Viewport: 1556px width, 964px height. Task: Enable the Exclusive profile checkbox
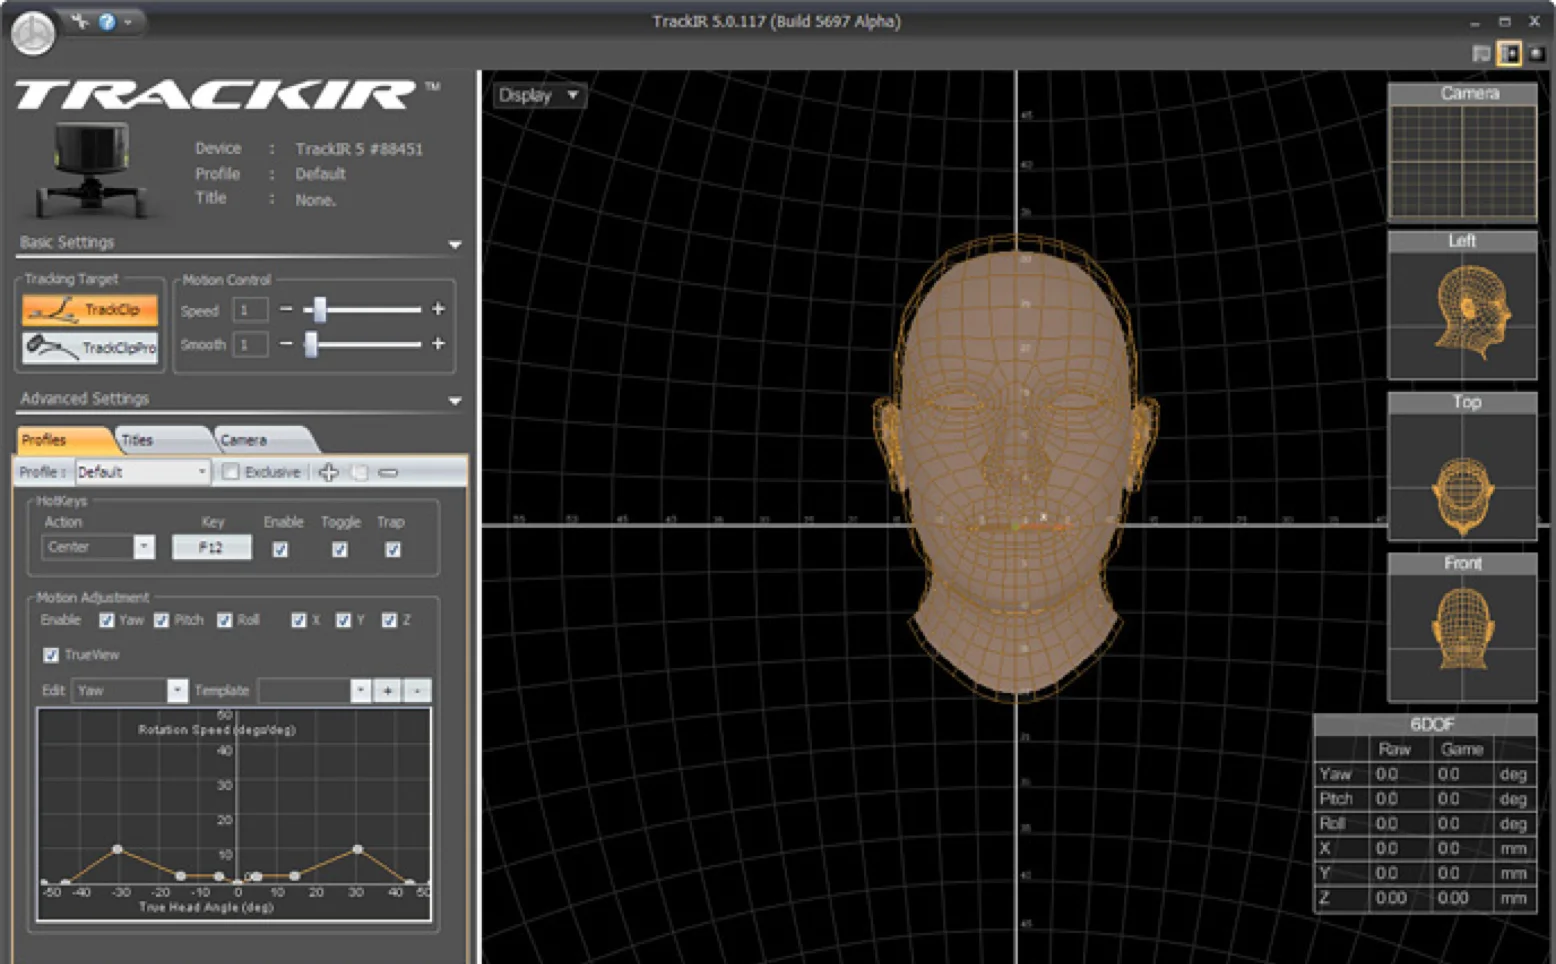click(x=231, y=472)
